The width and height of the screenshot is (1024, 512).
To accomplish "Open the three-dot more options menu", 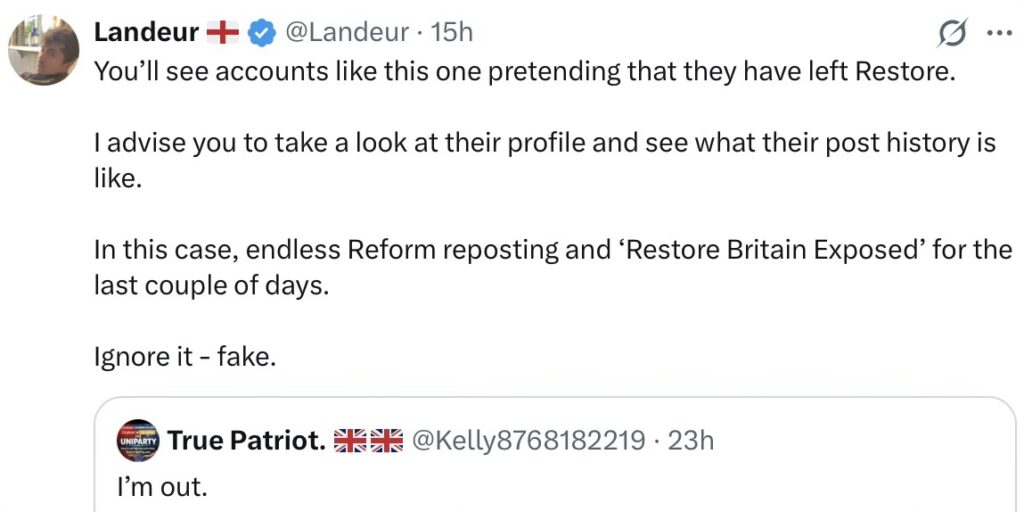I will pyautogui.click(x=999, y=33).
